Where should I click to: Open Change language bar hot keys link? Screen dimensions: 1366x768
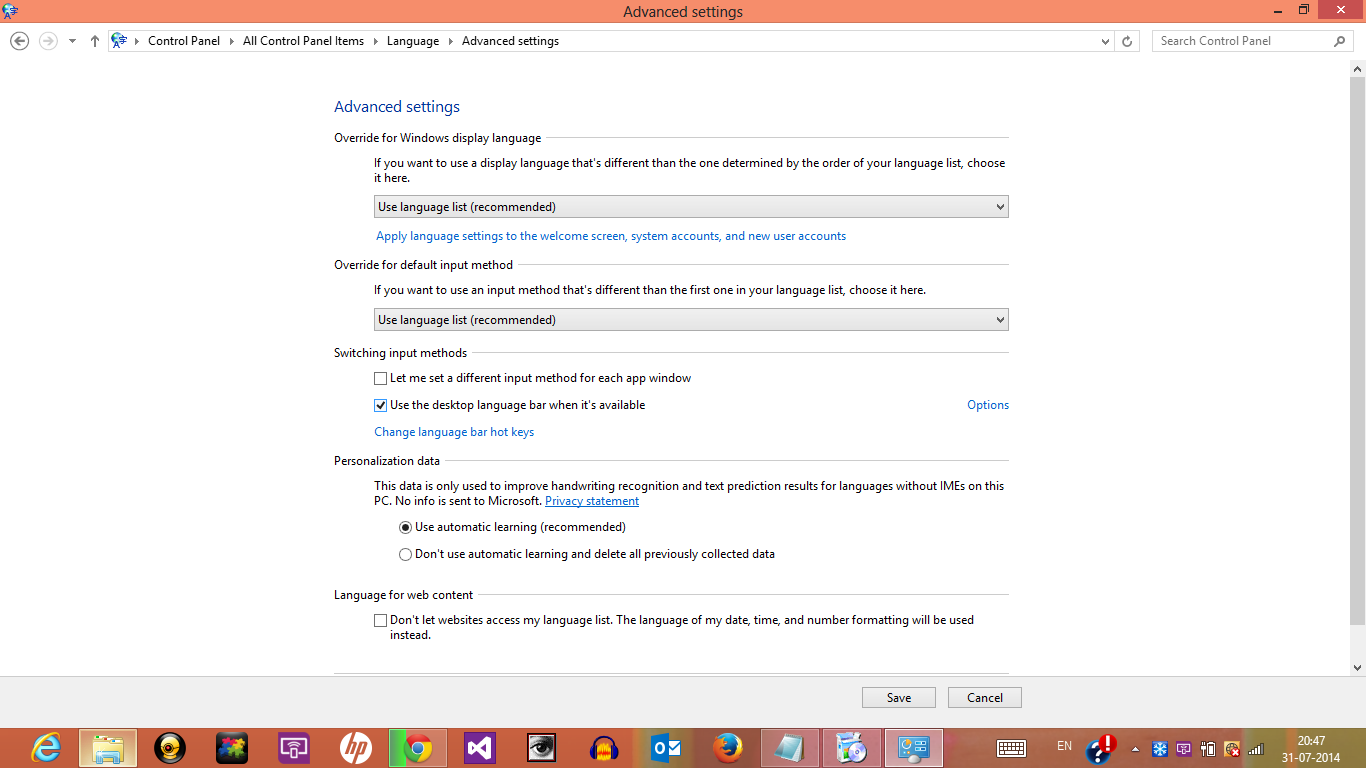pyautogui.click(x=454, y=432)
